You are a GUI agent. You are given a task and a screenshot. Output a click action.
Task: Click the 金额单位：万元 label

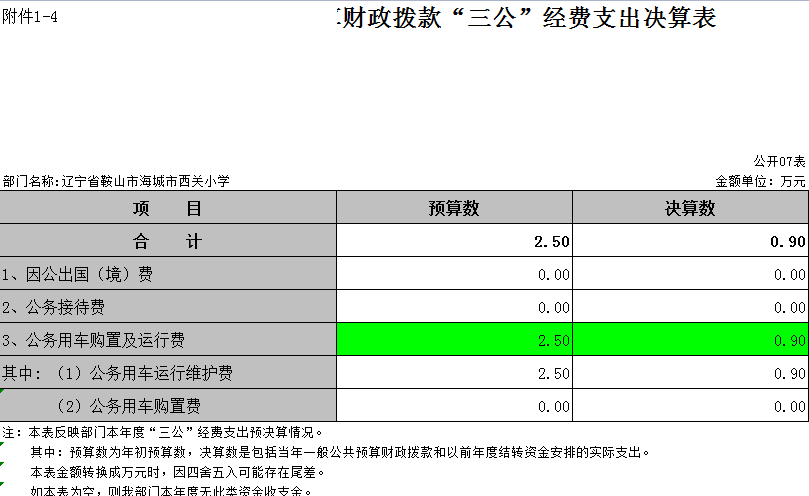[760, 181]
